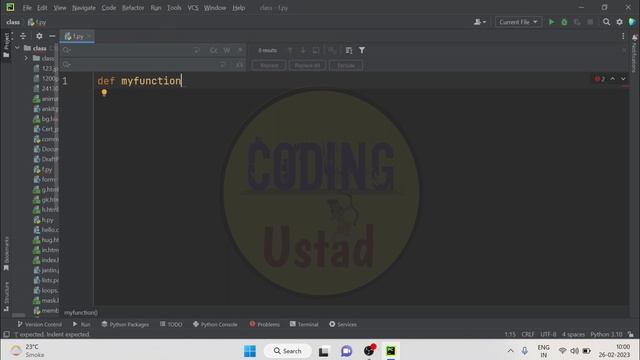Screen dimensions: 640x360
Task: Open the TODO tool window
Action: [171, 324]
